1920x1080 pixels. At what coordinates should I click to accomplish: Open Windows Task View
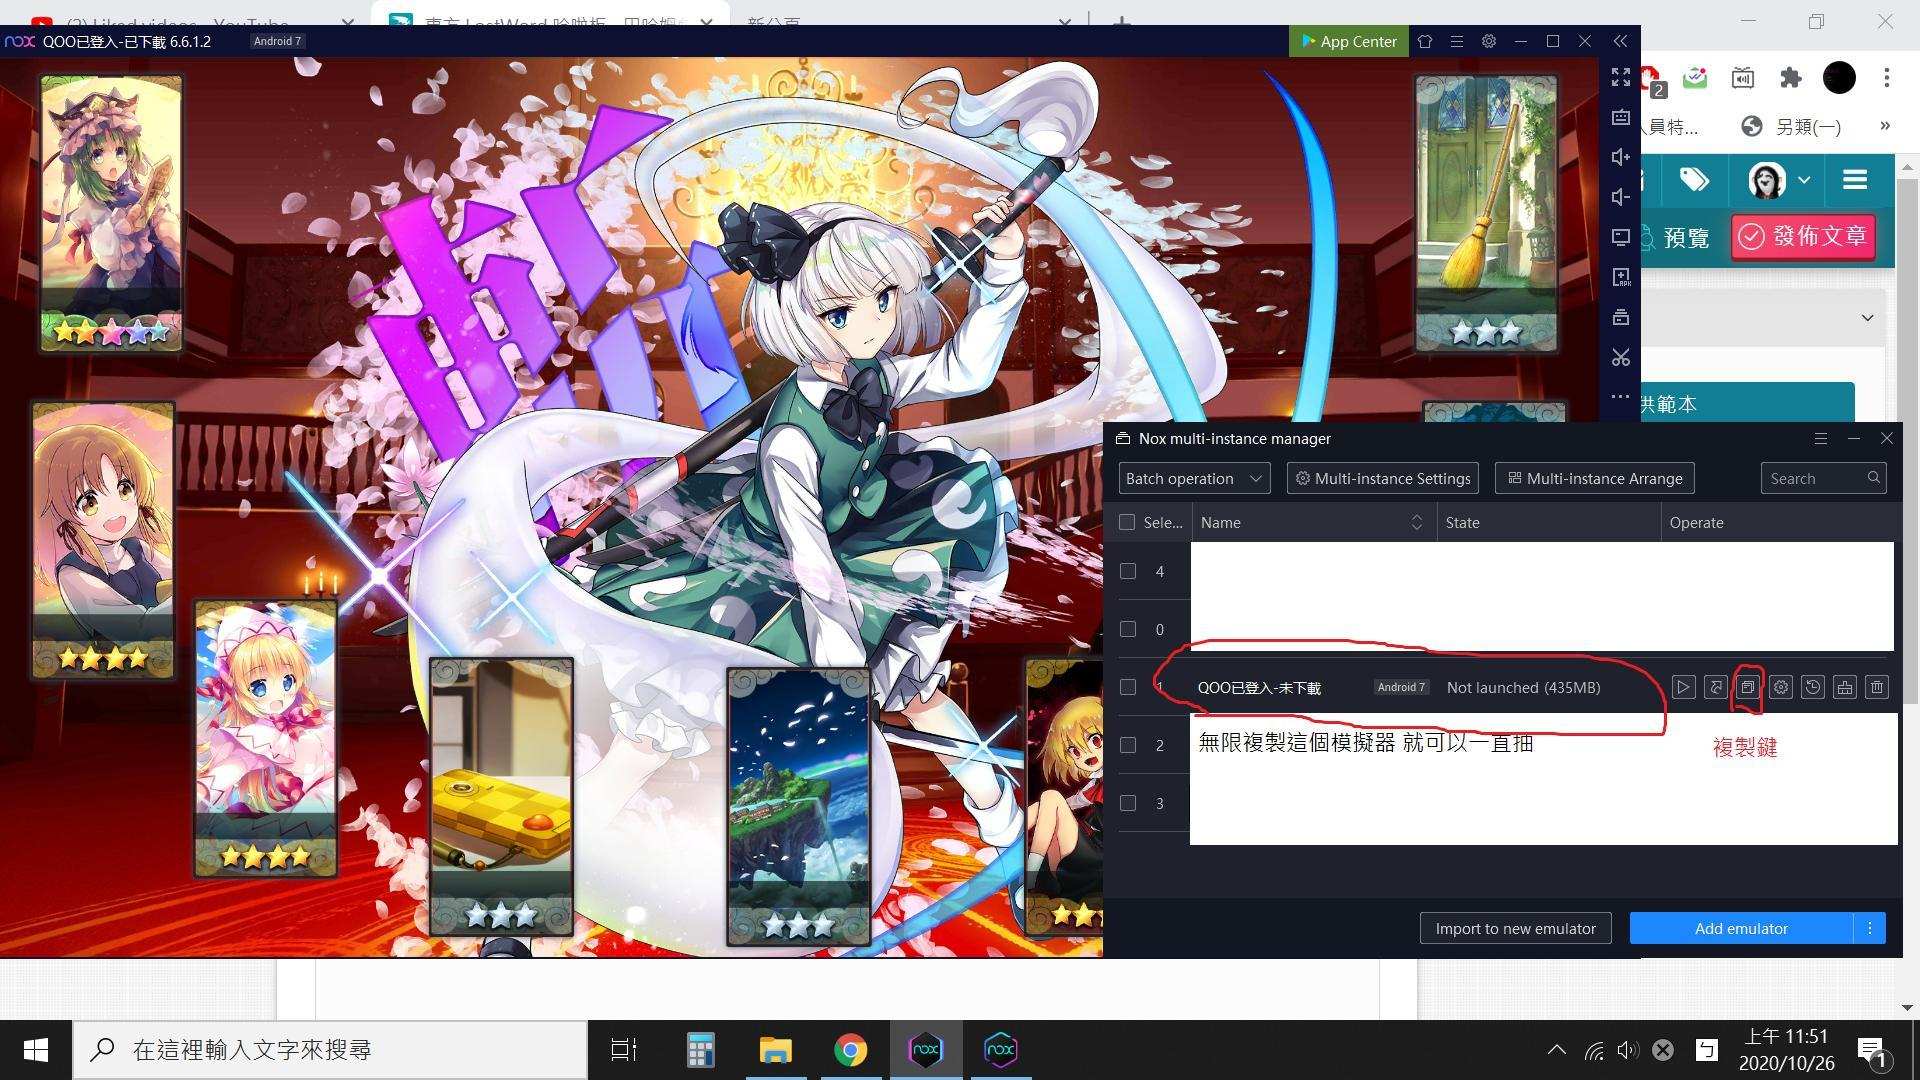click(x=624, y=1050)
